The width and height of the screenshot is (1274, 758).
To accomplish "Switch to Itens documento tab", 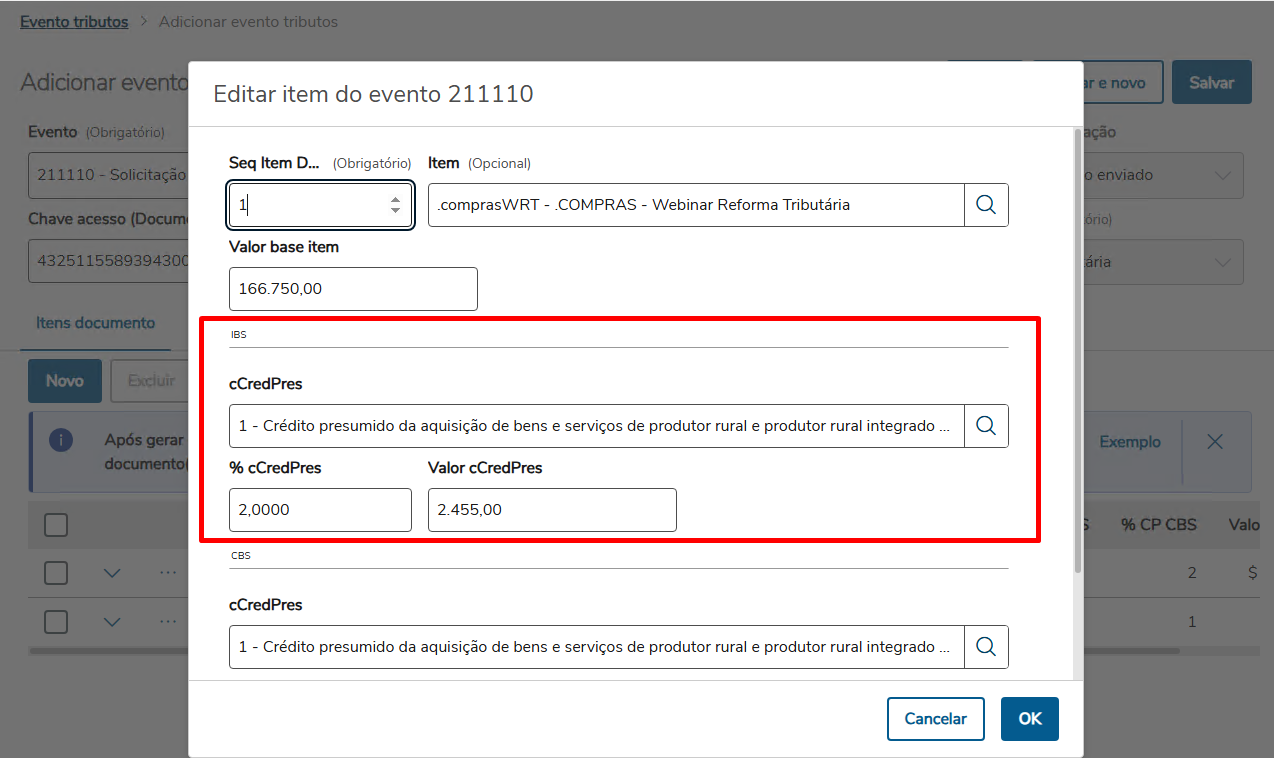I will 95,323.
